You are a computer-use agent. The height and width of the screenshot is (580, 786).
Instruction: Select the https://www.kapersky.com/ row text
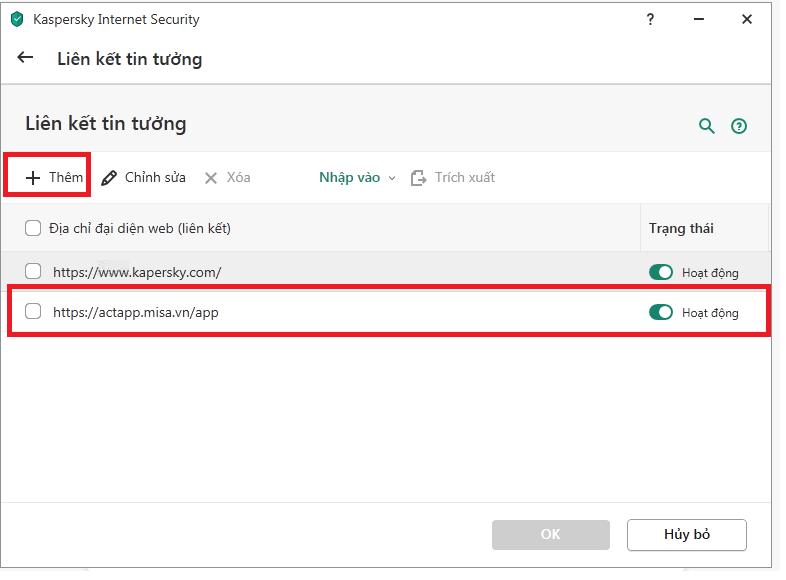click(x=137, y=272)
